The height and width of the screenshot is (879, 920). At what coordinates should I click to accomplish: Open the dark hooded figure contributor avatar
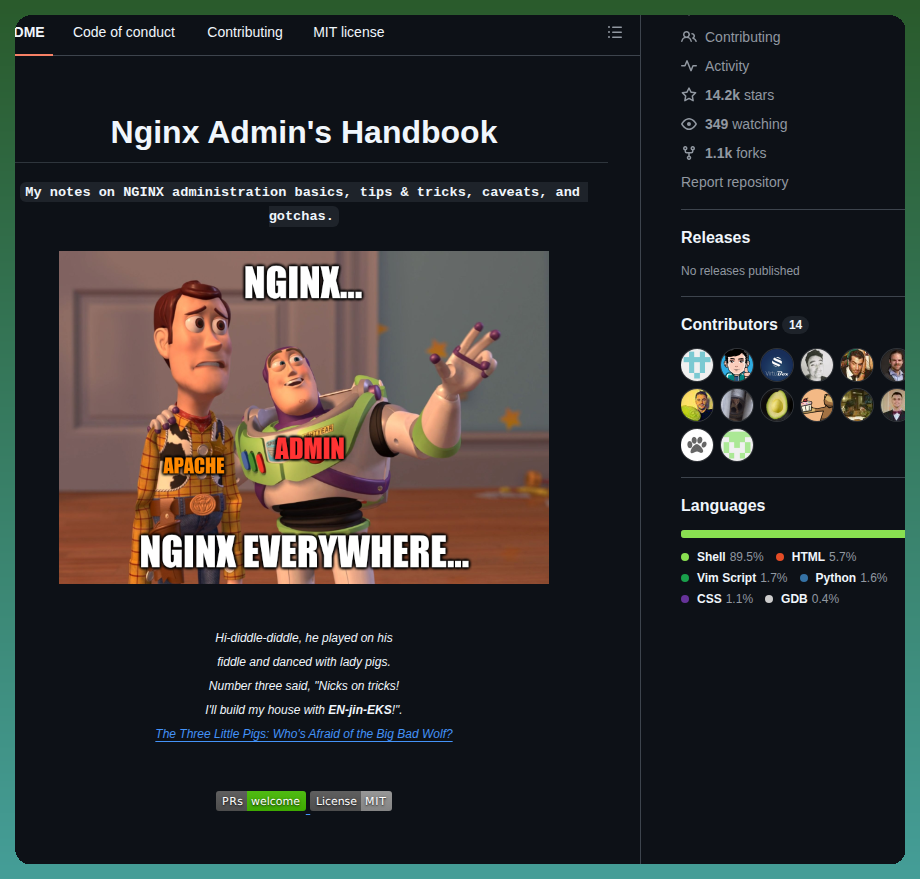coord(737,405)
